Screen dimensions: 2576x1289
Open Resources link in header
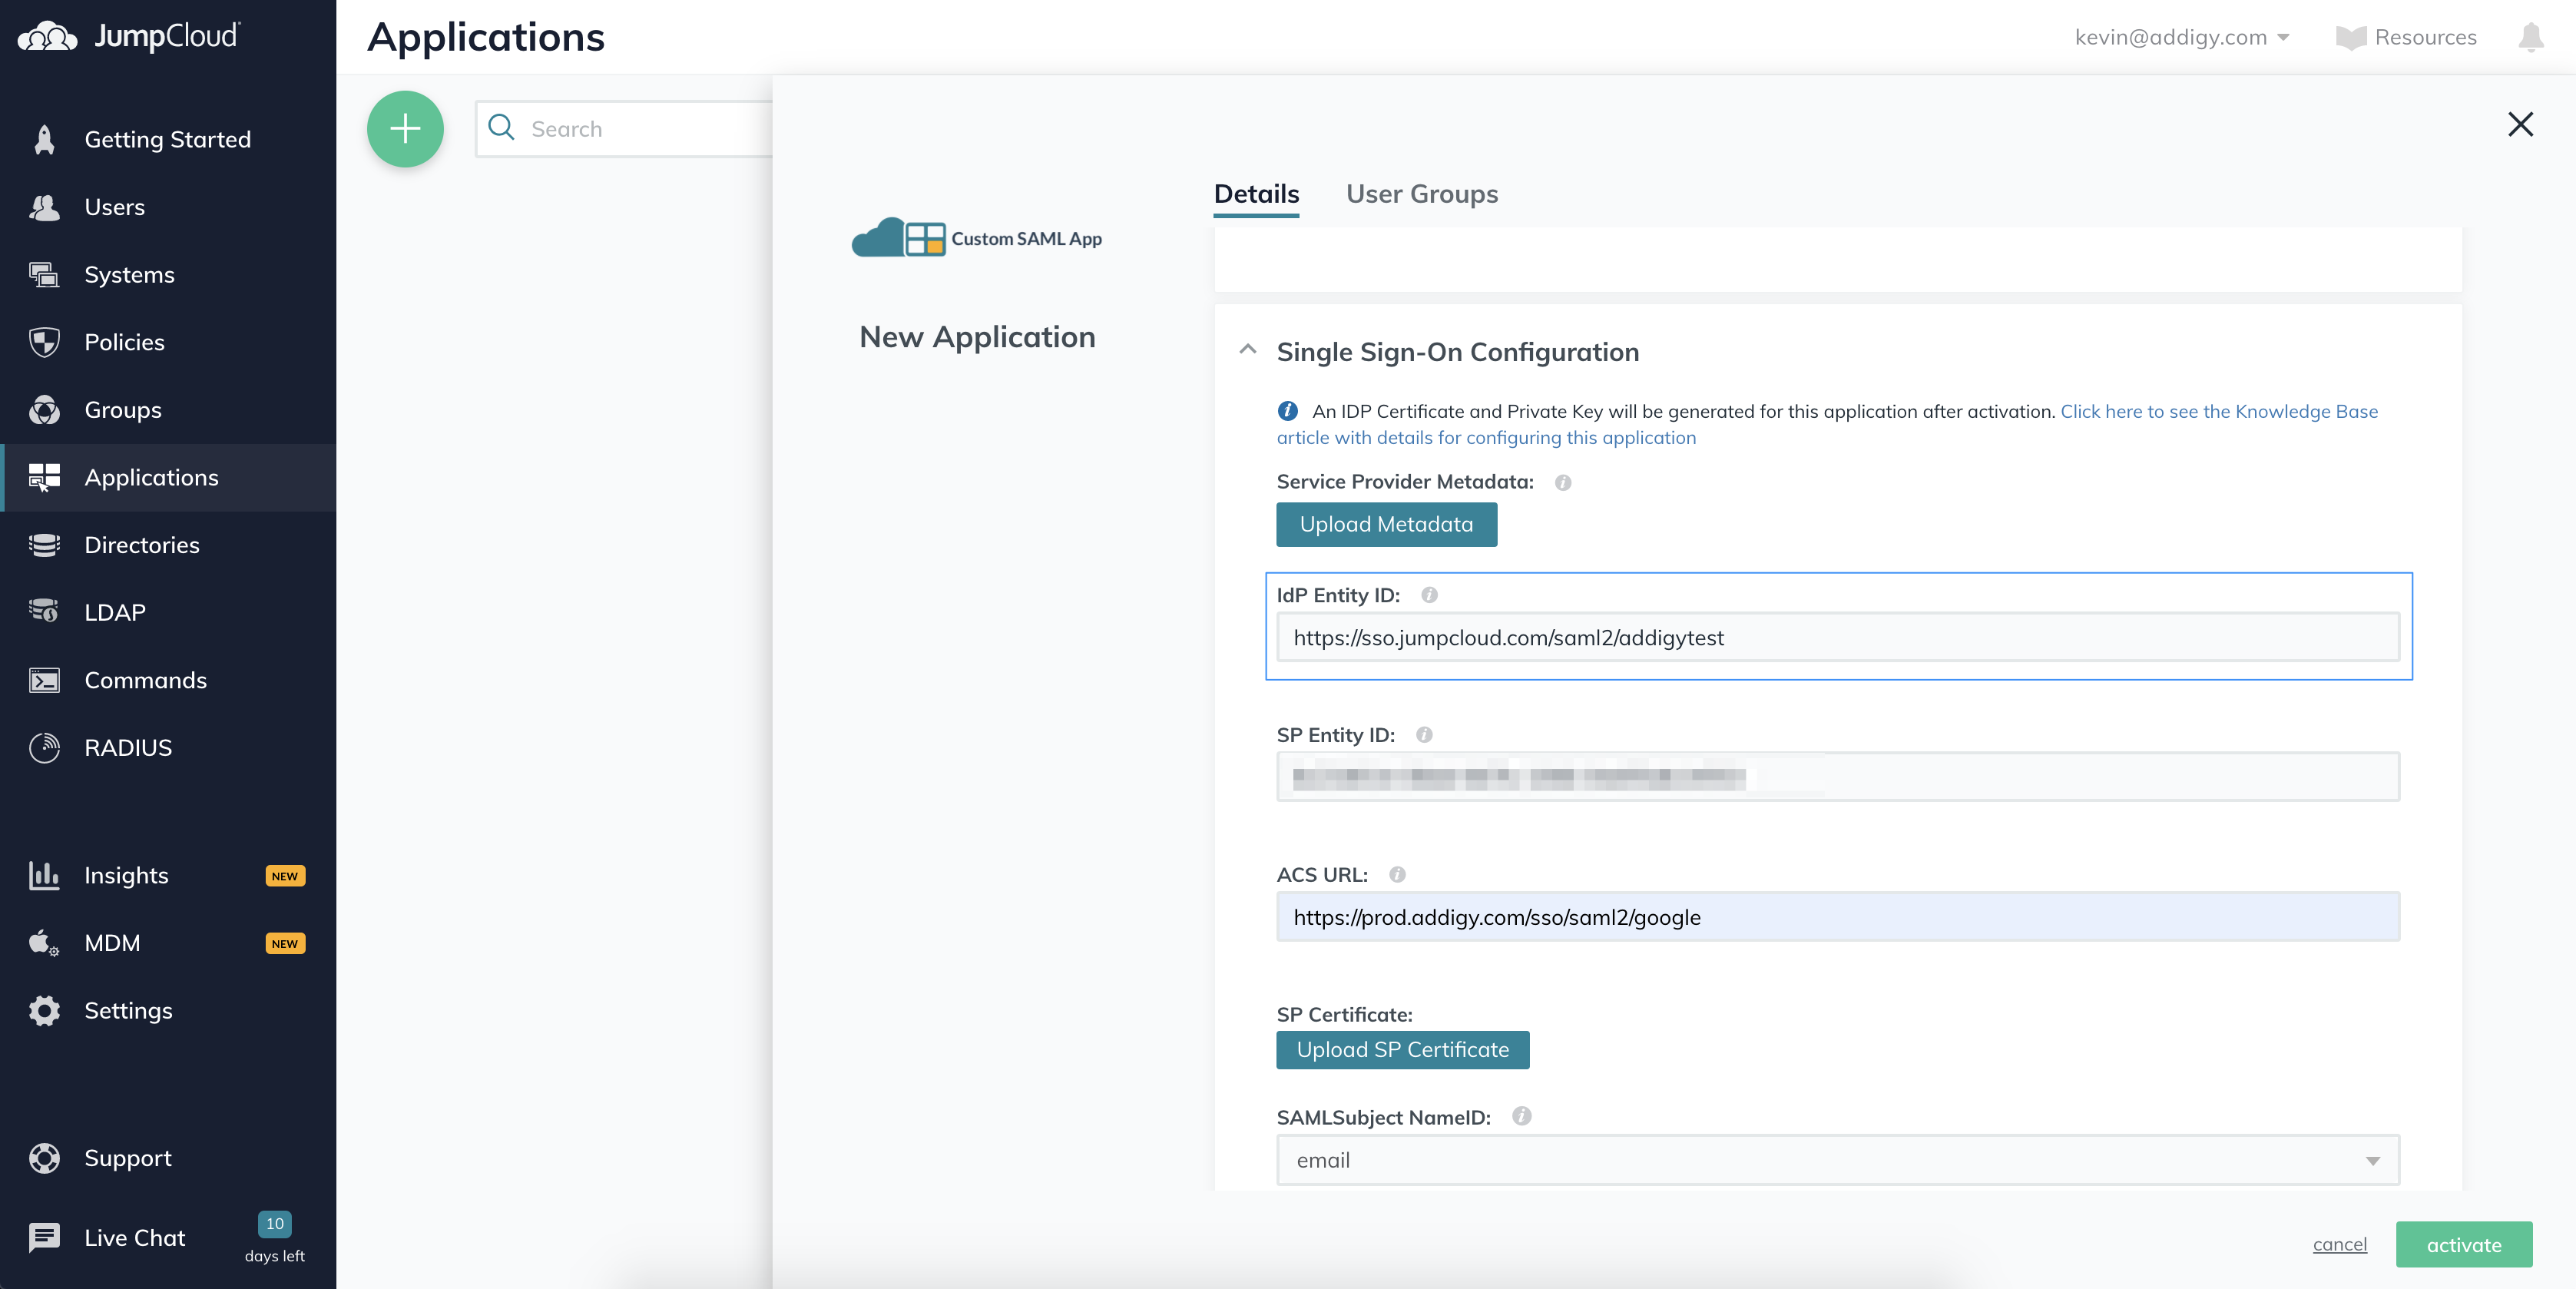pos(2406,37)
